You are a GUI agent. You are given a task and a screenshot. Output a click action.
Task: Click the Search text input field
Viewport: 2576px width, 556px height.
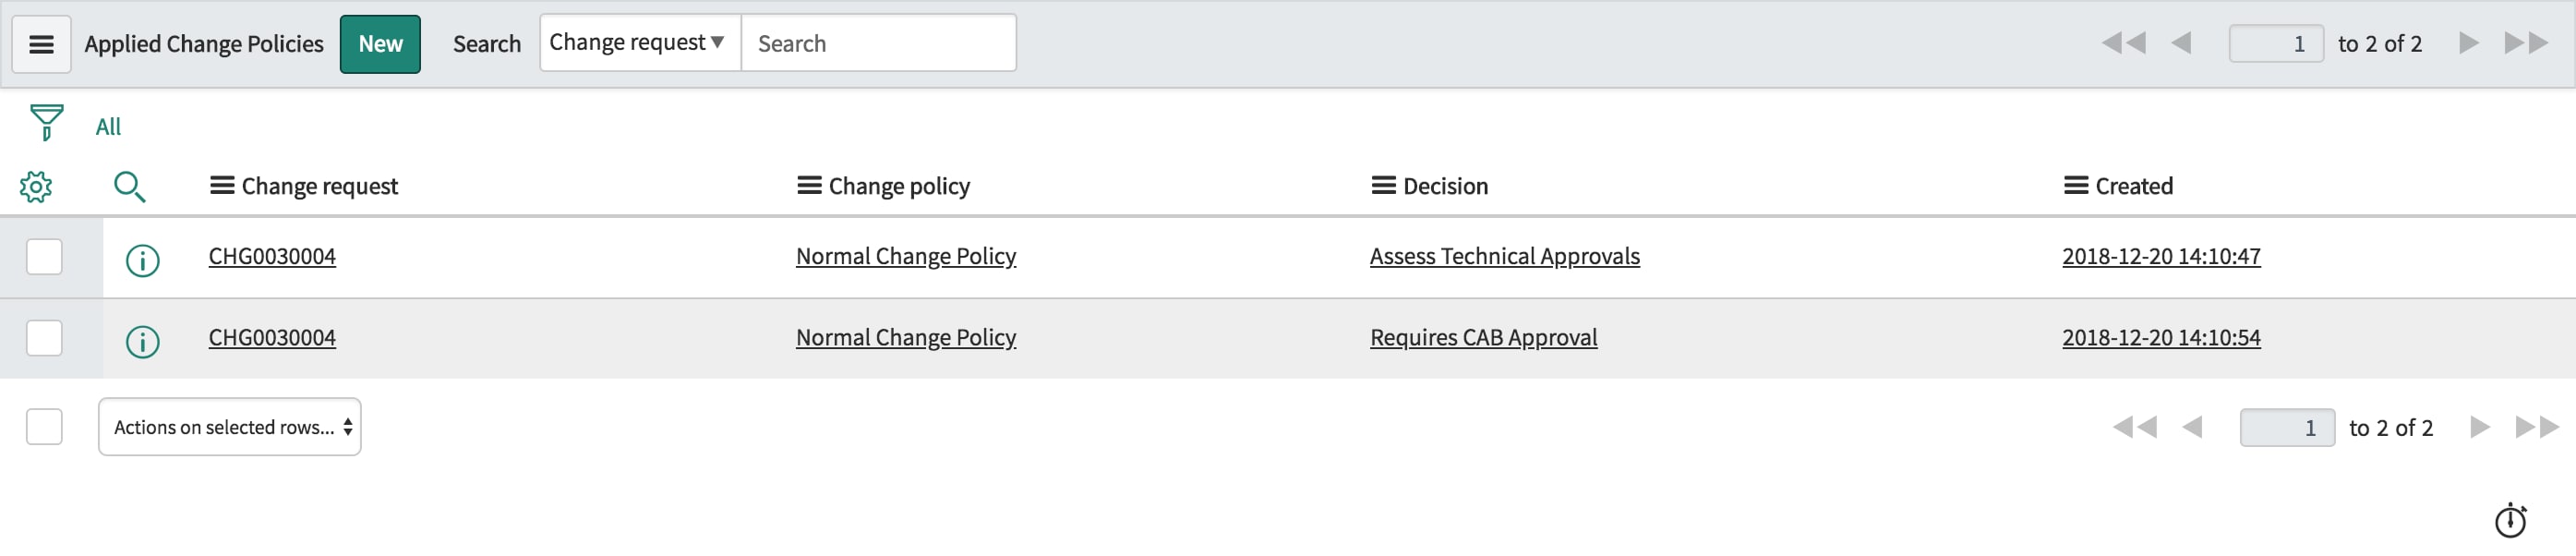pos(878,44)
